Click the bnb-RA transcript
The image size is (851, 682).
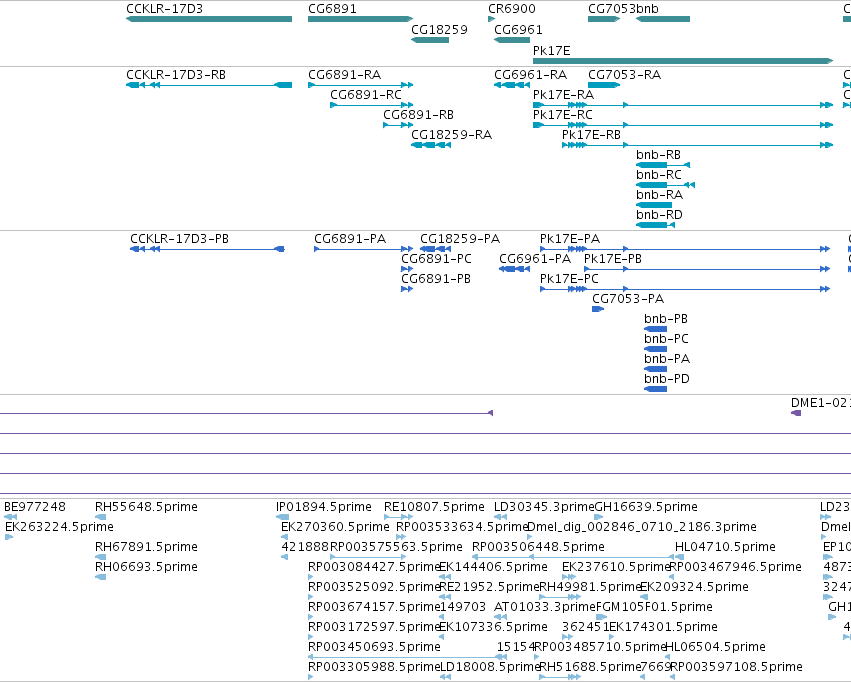654,205
